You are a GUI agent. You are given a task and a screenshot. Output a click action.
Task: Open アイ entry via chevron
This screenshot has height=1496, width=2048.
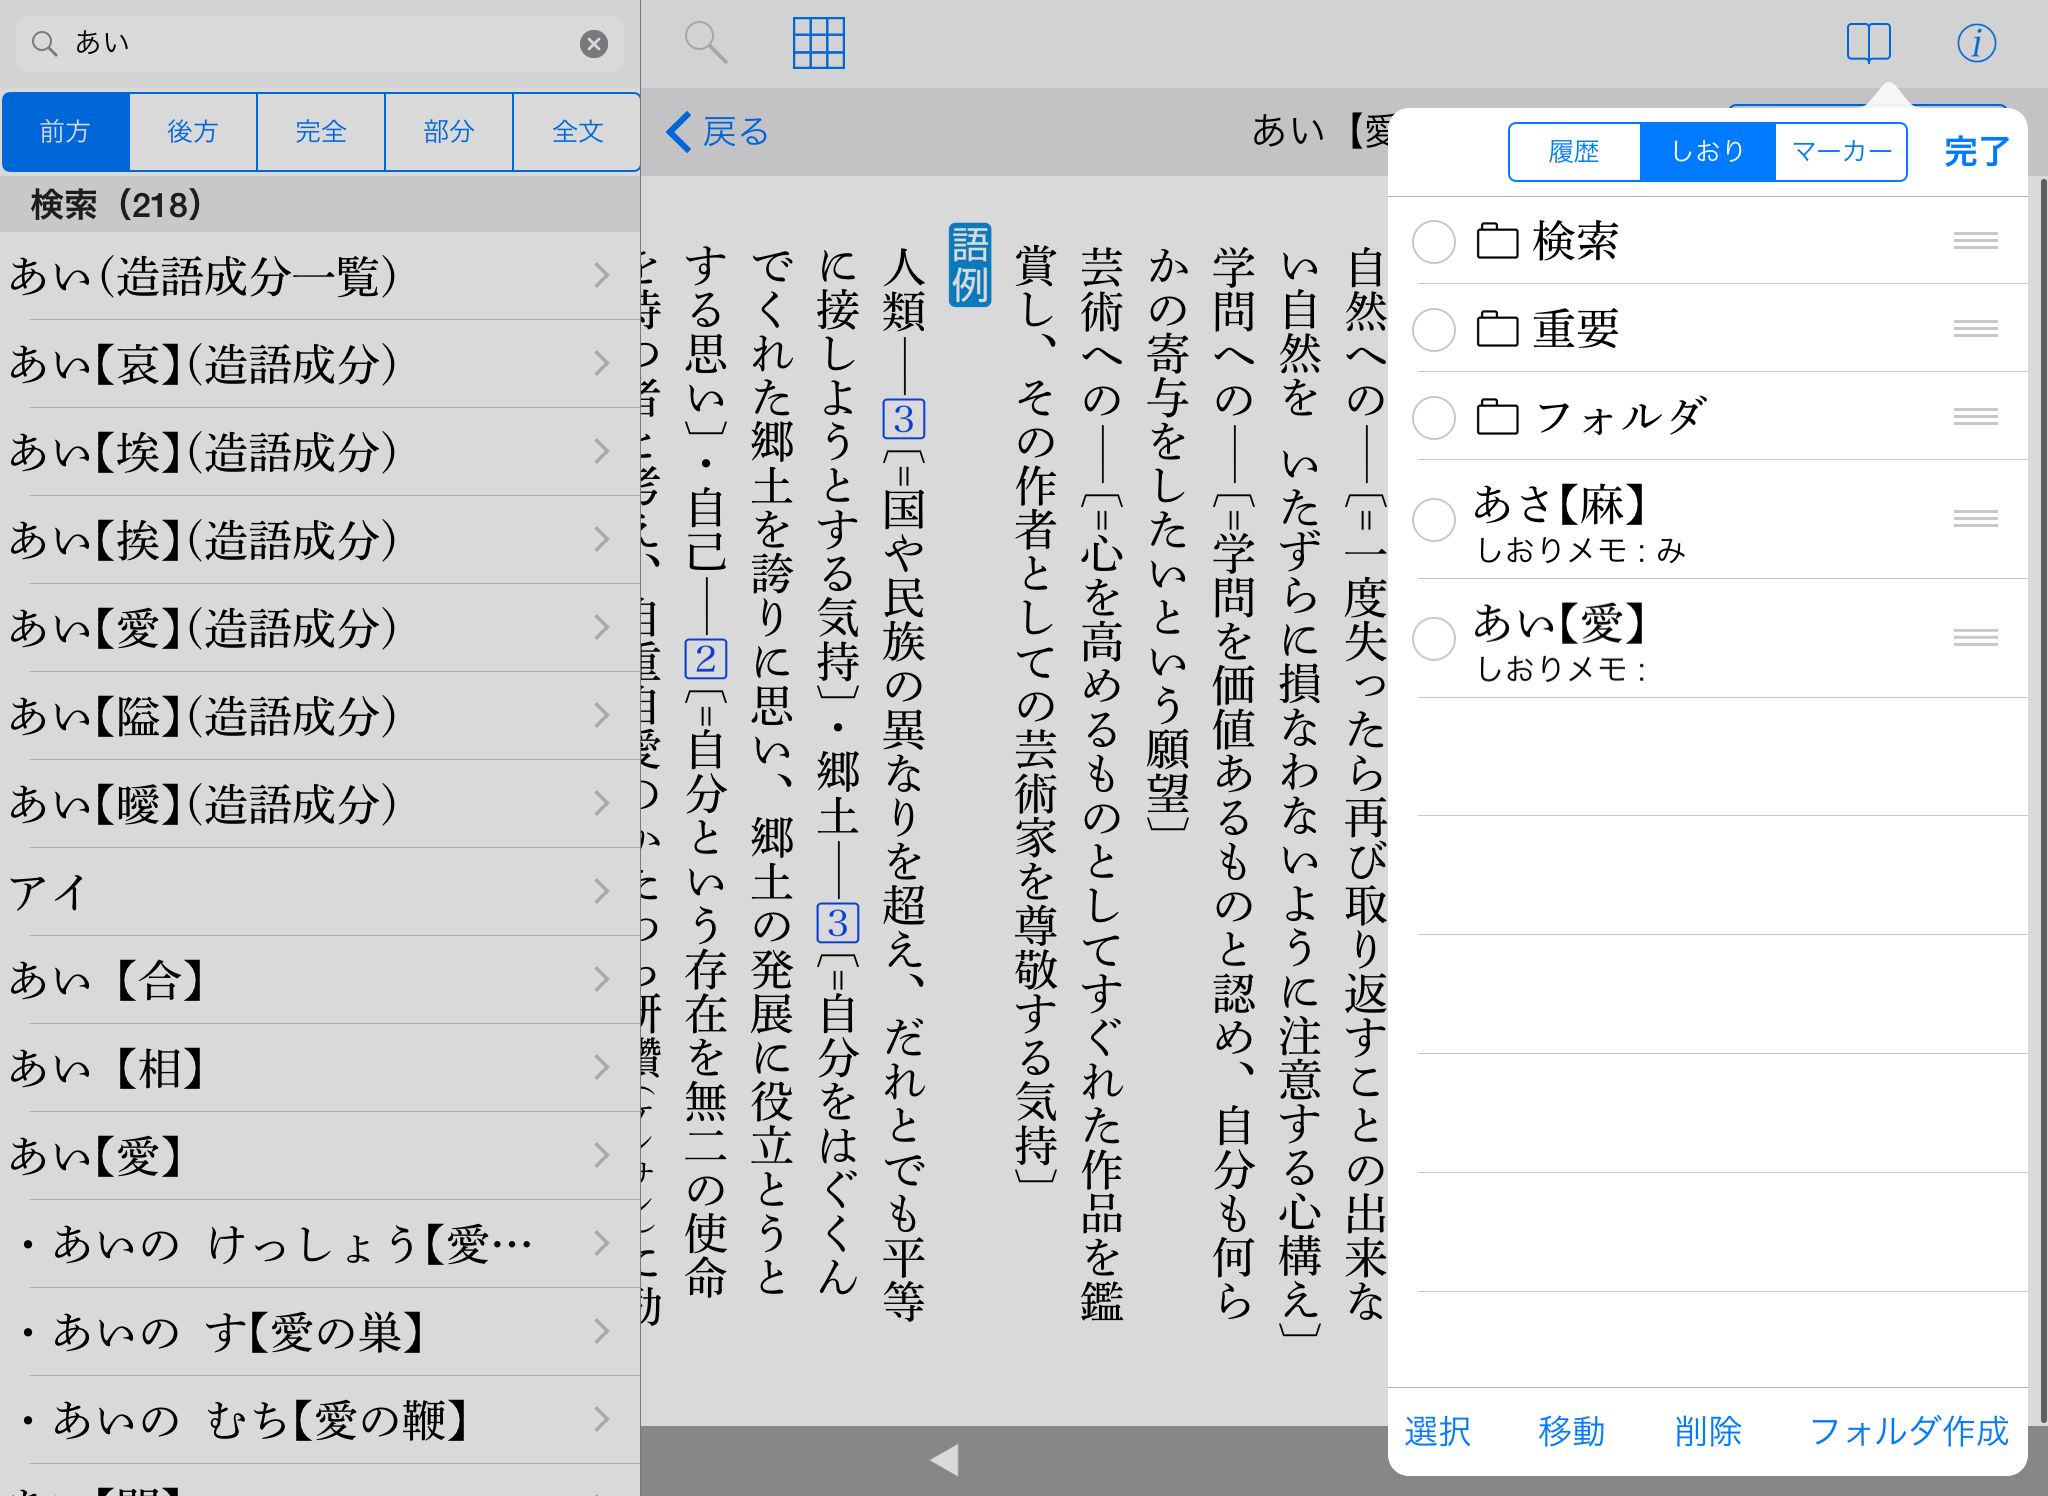(x=601, y=891)
